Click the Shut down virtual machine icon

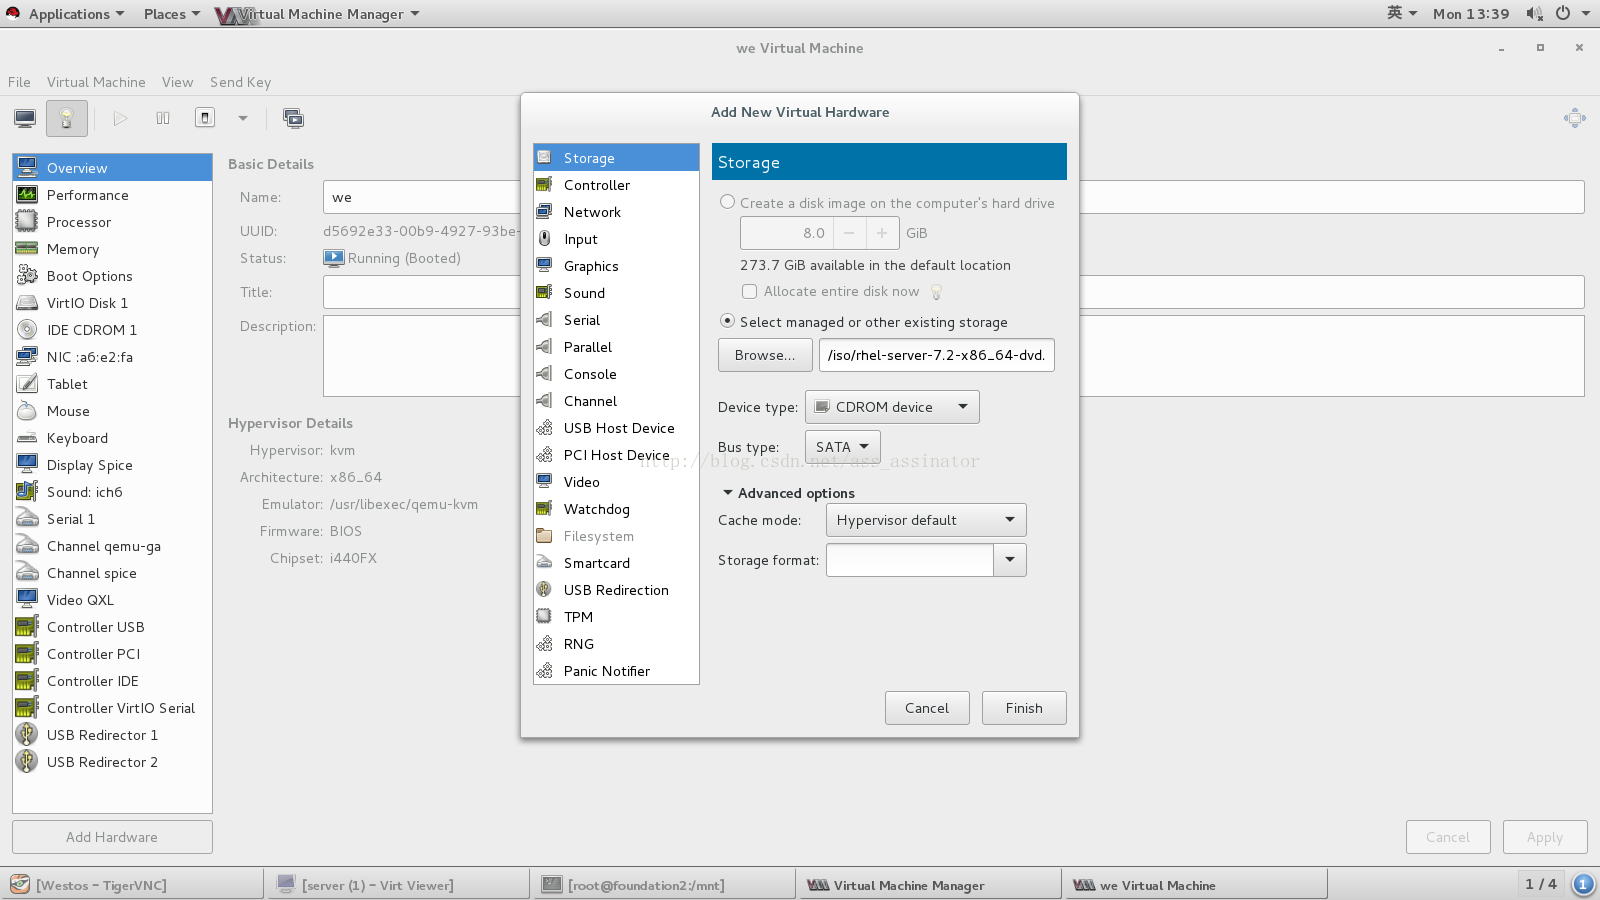point(205,118)
